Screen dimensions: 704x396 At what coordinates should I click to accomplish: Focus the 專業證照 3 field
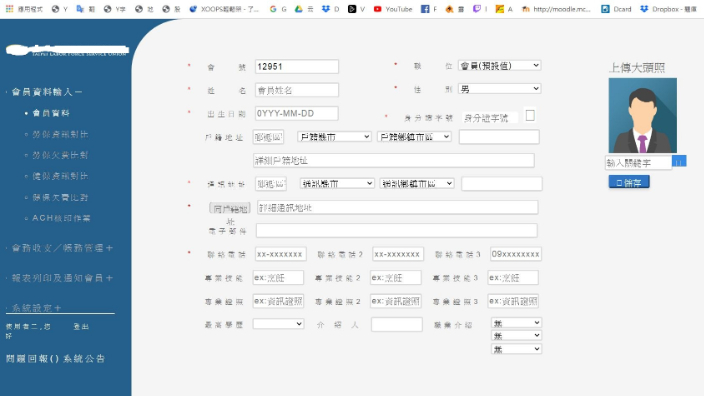point(513,301)
